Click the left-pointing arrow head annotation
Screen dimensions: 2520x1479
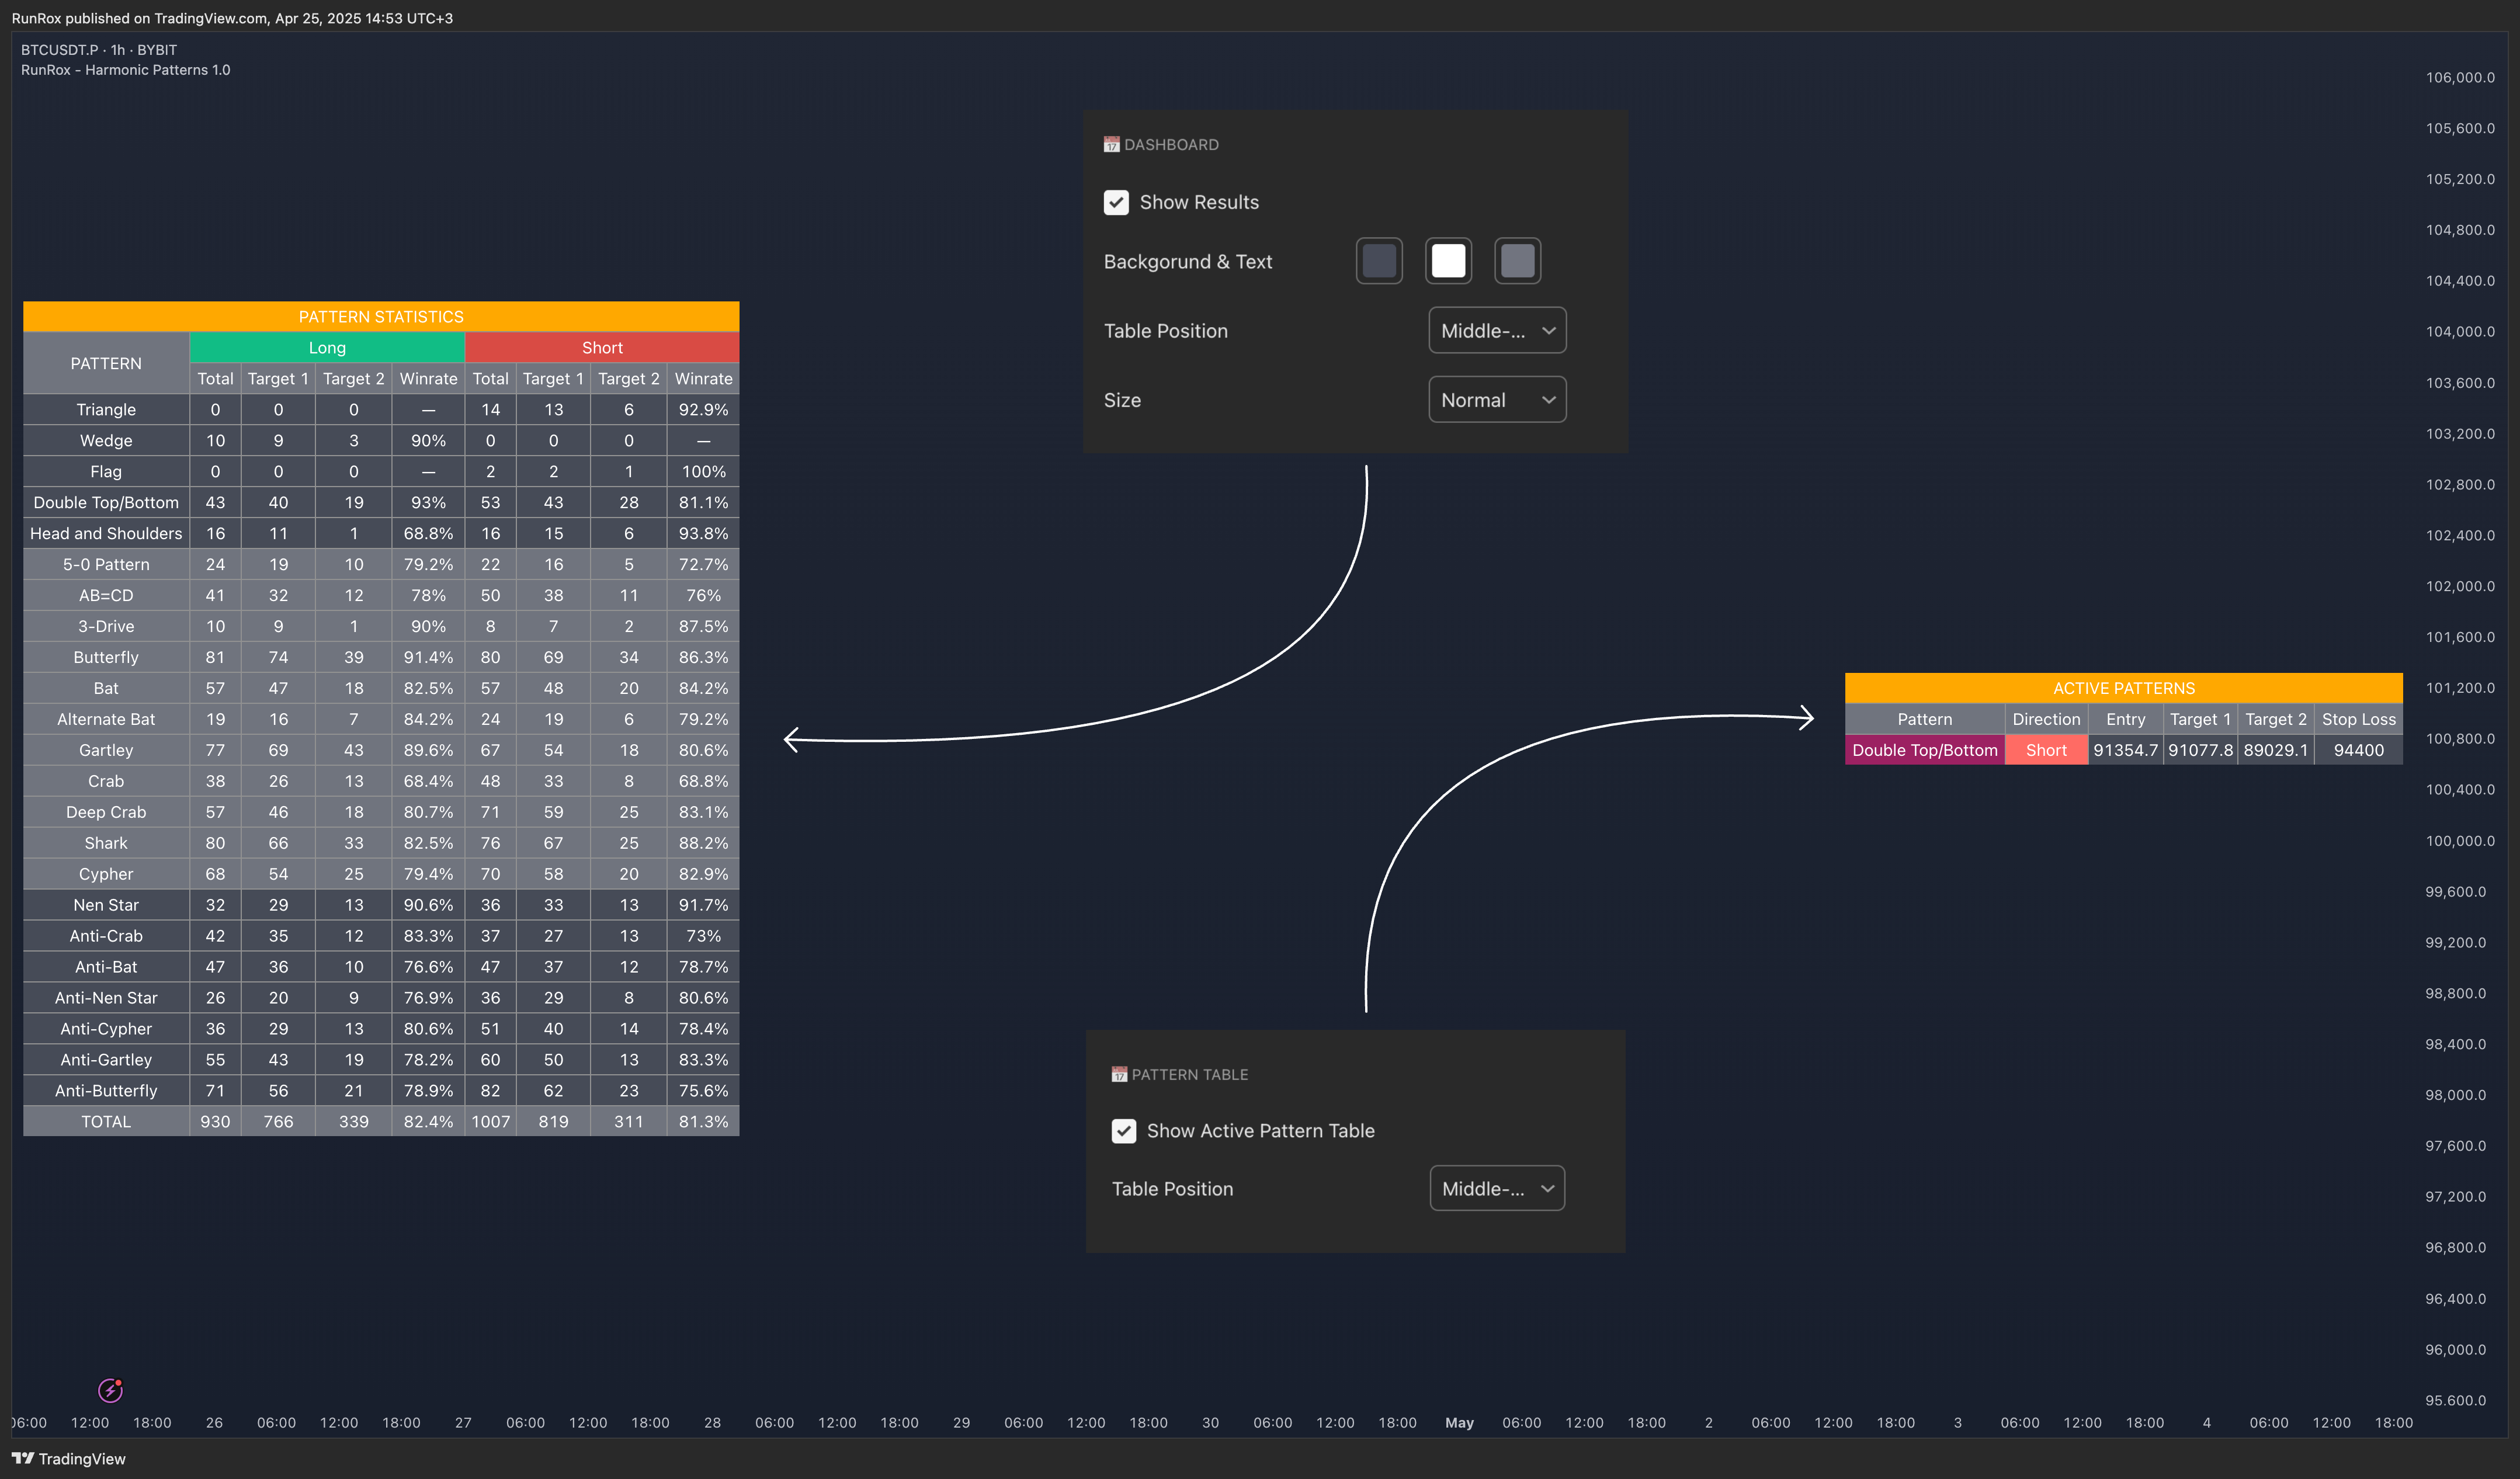pos(791,740)
